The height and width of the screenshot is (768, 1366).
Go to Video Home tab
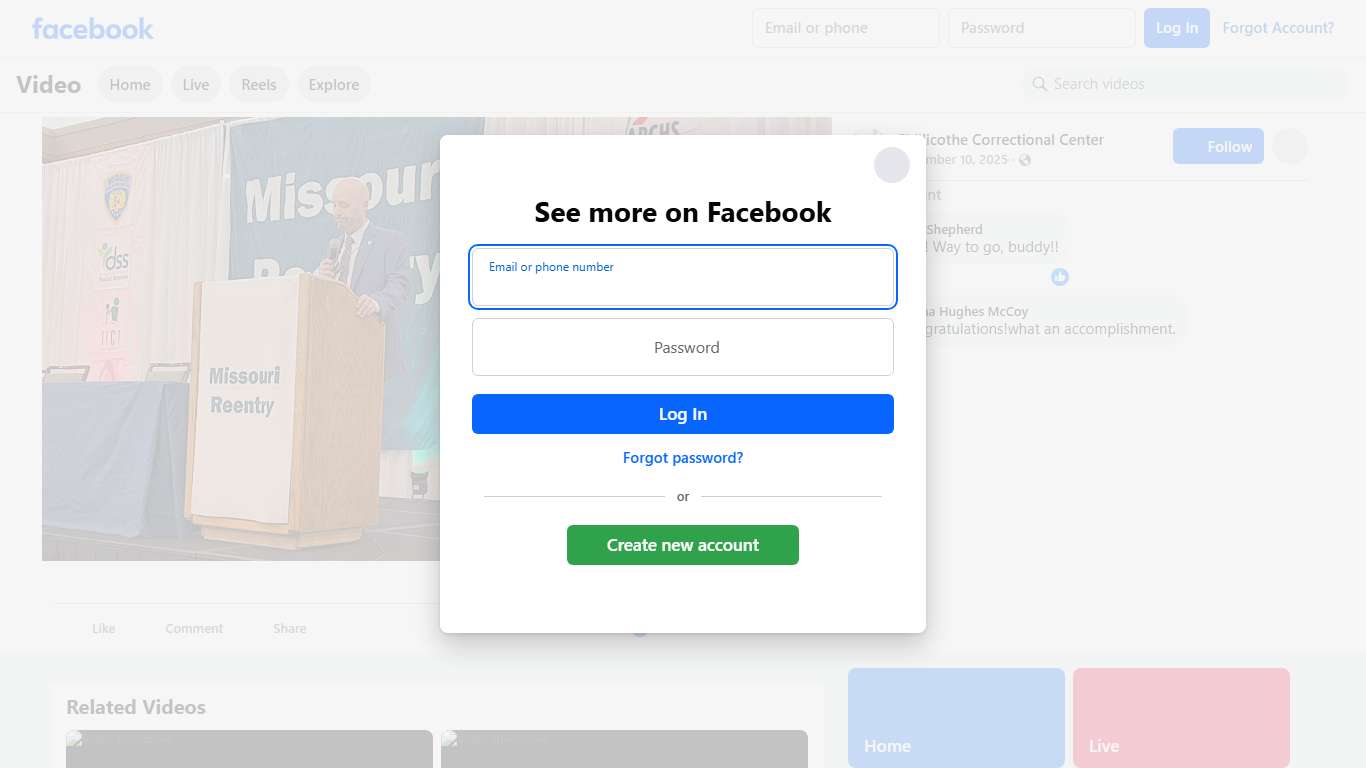130,85
